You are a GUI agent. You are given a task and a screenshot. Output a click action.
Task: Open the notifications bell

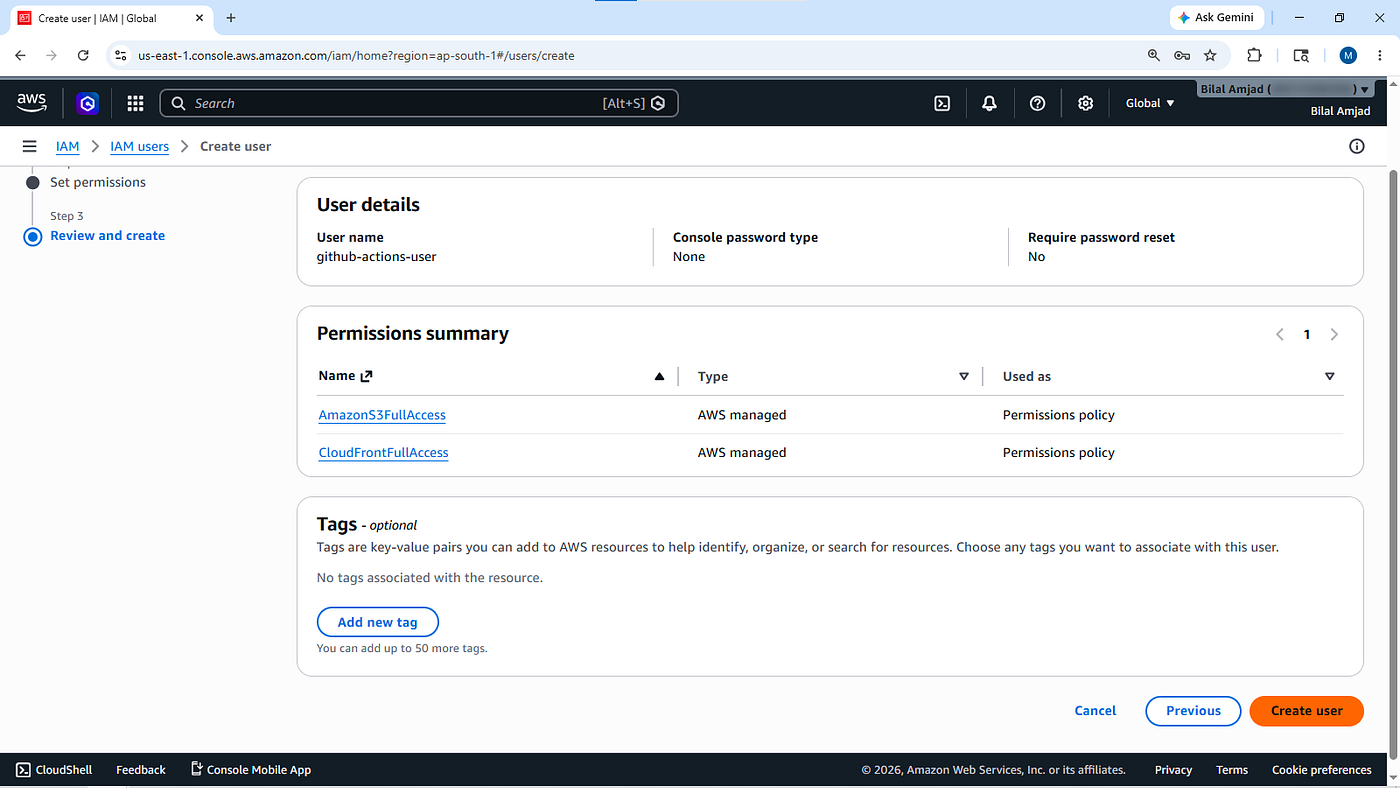pyautogui.click(x=990, y=103)
